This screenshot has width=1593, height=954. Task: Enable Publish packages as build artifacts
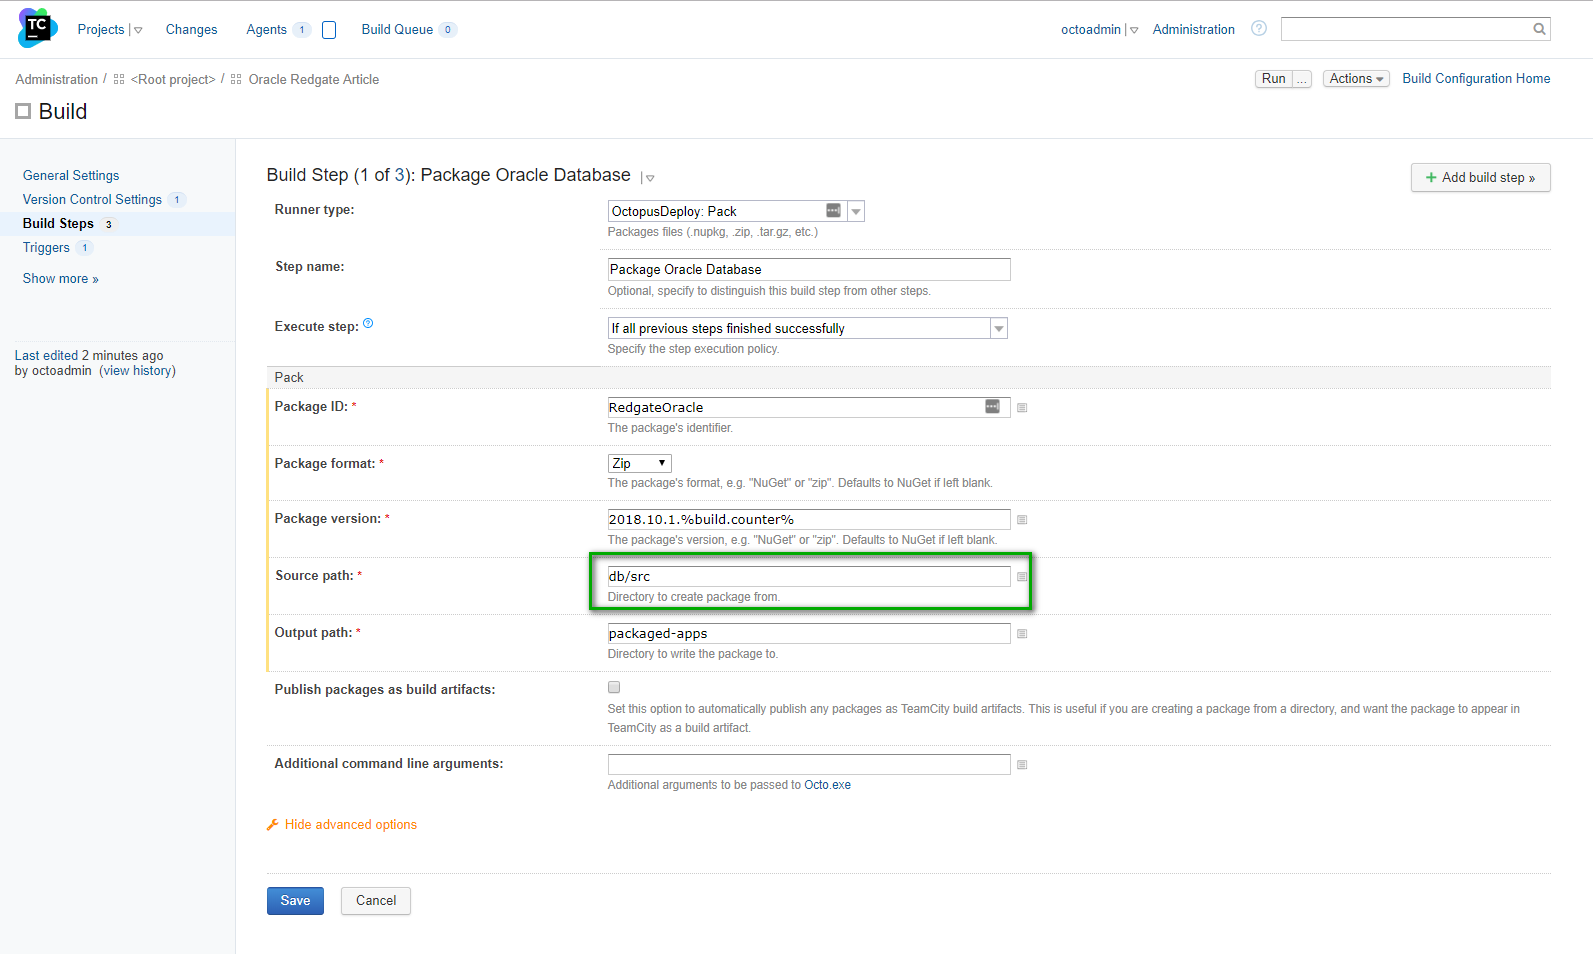(x=614, y=688)
